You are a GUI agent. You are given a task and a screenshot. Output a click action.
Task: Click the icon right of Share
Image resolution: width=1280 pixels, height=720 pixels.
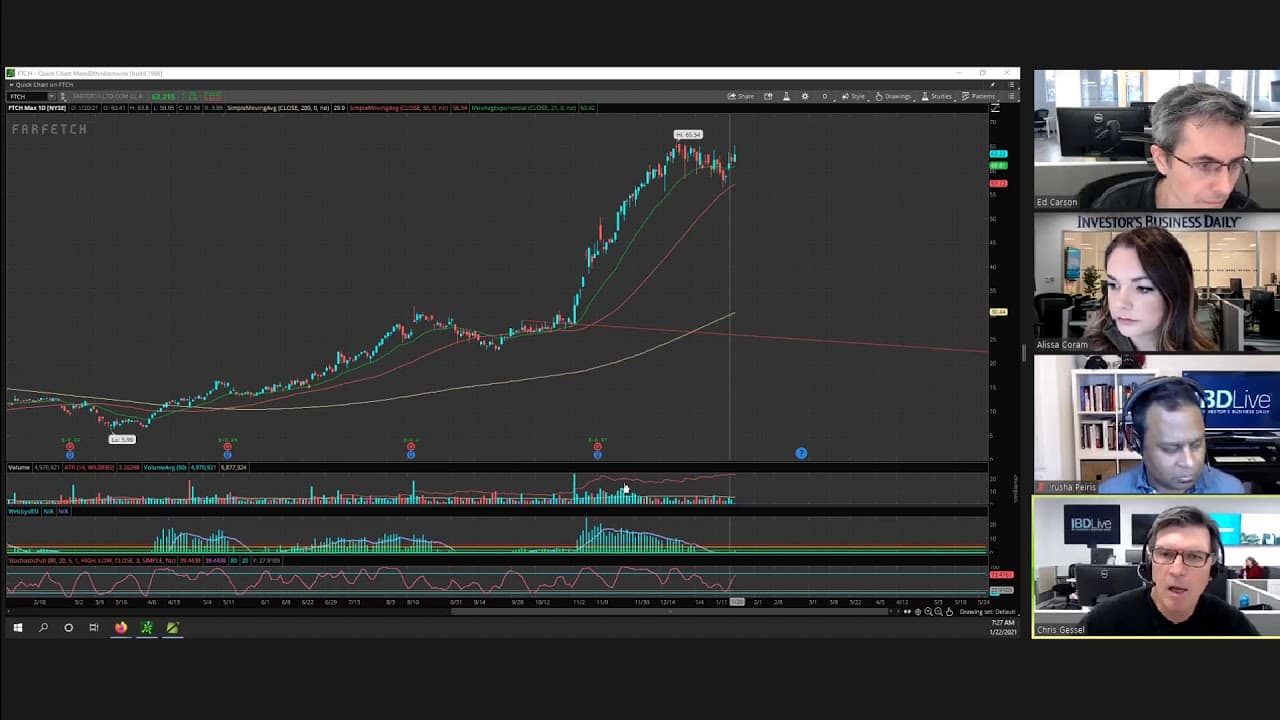(768, 96)
